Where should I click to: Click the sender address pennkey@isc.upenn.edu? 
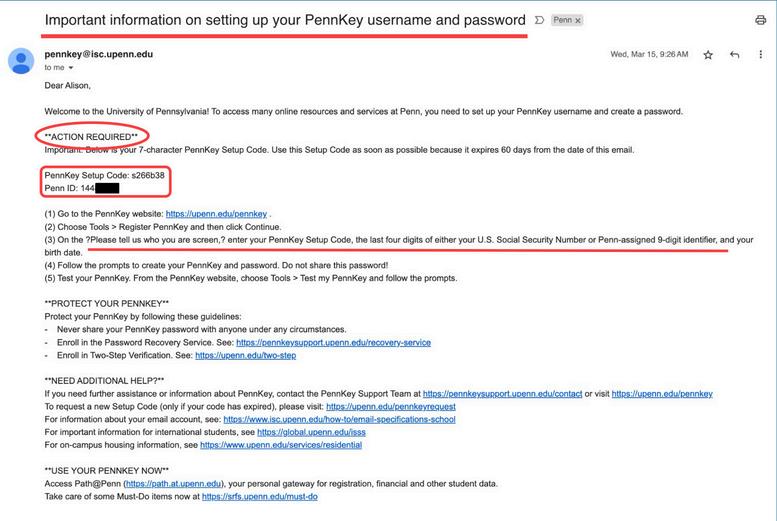coord(98,54)
